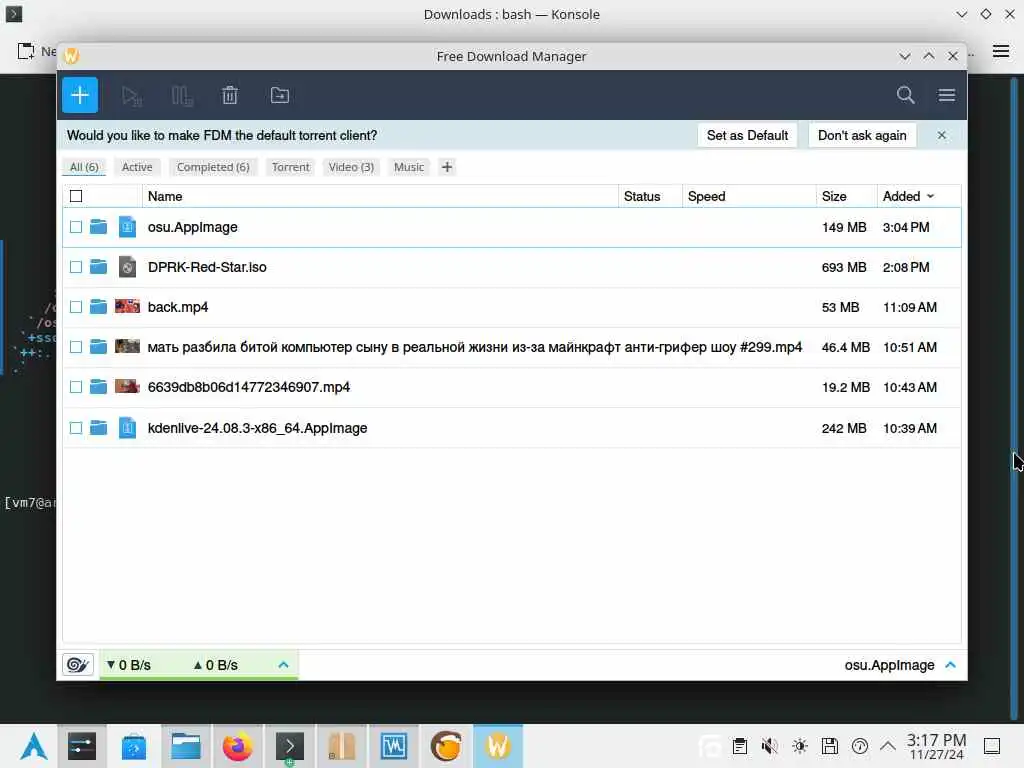Check the DPRK-Red-Star.iso checkbox
Screen dimensions: 1024x768
tap(76, 266)
